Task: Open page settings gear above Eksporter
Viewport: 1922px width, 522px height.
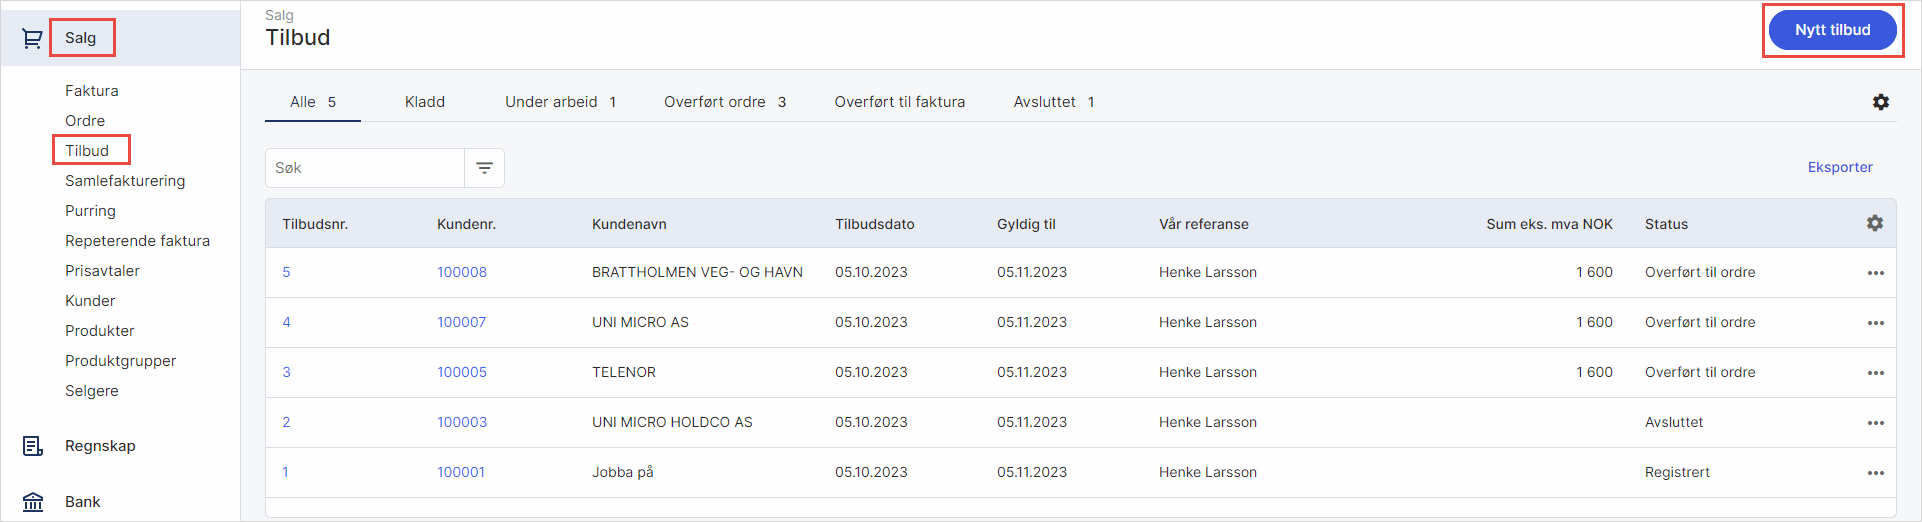Action: [x=1880, y=102]
